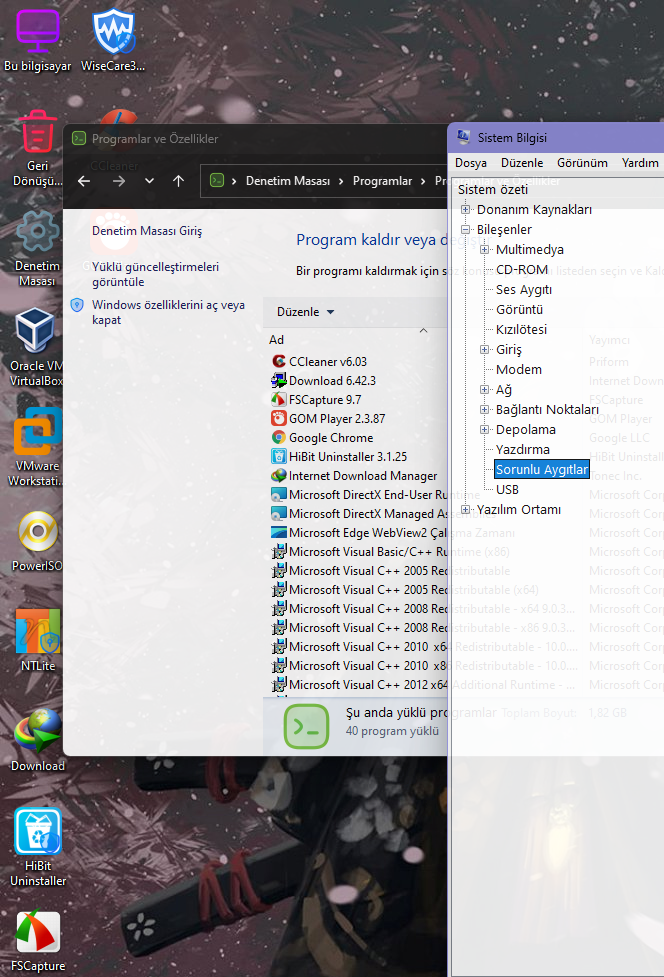This screenshot has height=977, width=664.
Task: Launch the FSCapture desktop icon
Action: click(x=37, y=941)
